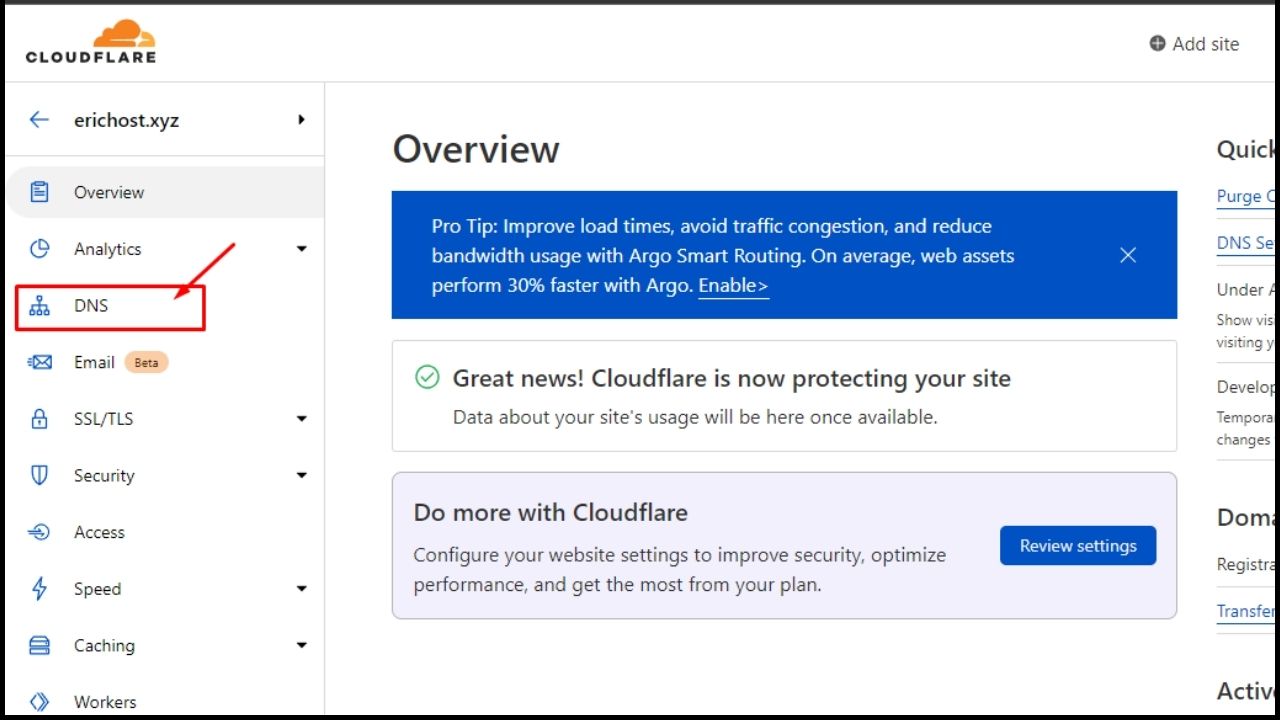The width and height of the screenshot is (1280, 720).
Task: Click the Email Beta envelope icon
Action: (x=39, y=362)
